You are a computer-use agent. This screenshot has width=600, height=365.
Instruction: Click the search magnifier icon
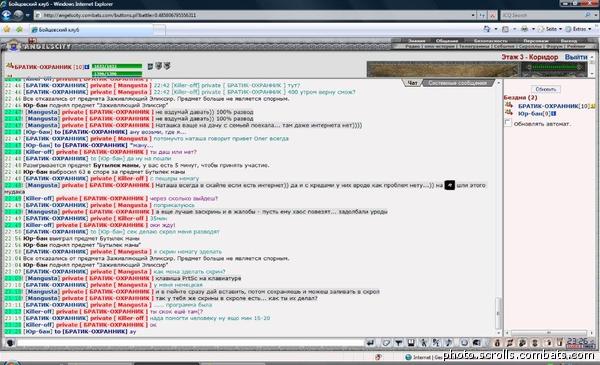pyautogui.click(x=588, y=15)
